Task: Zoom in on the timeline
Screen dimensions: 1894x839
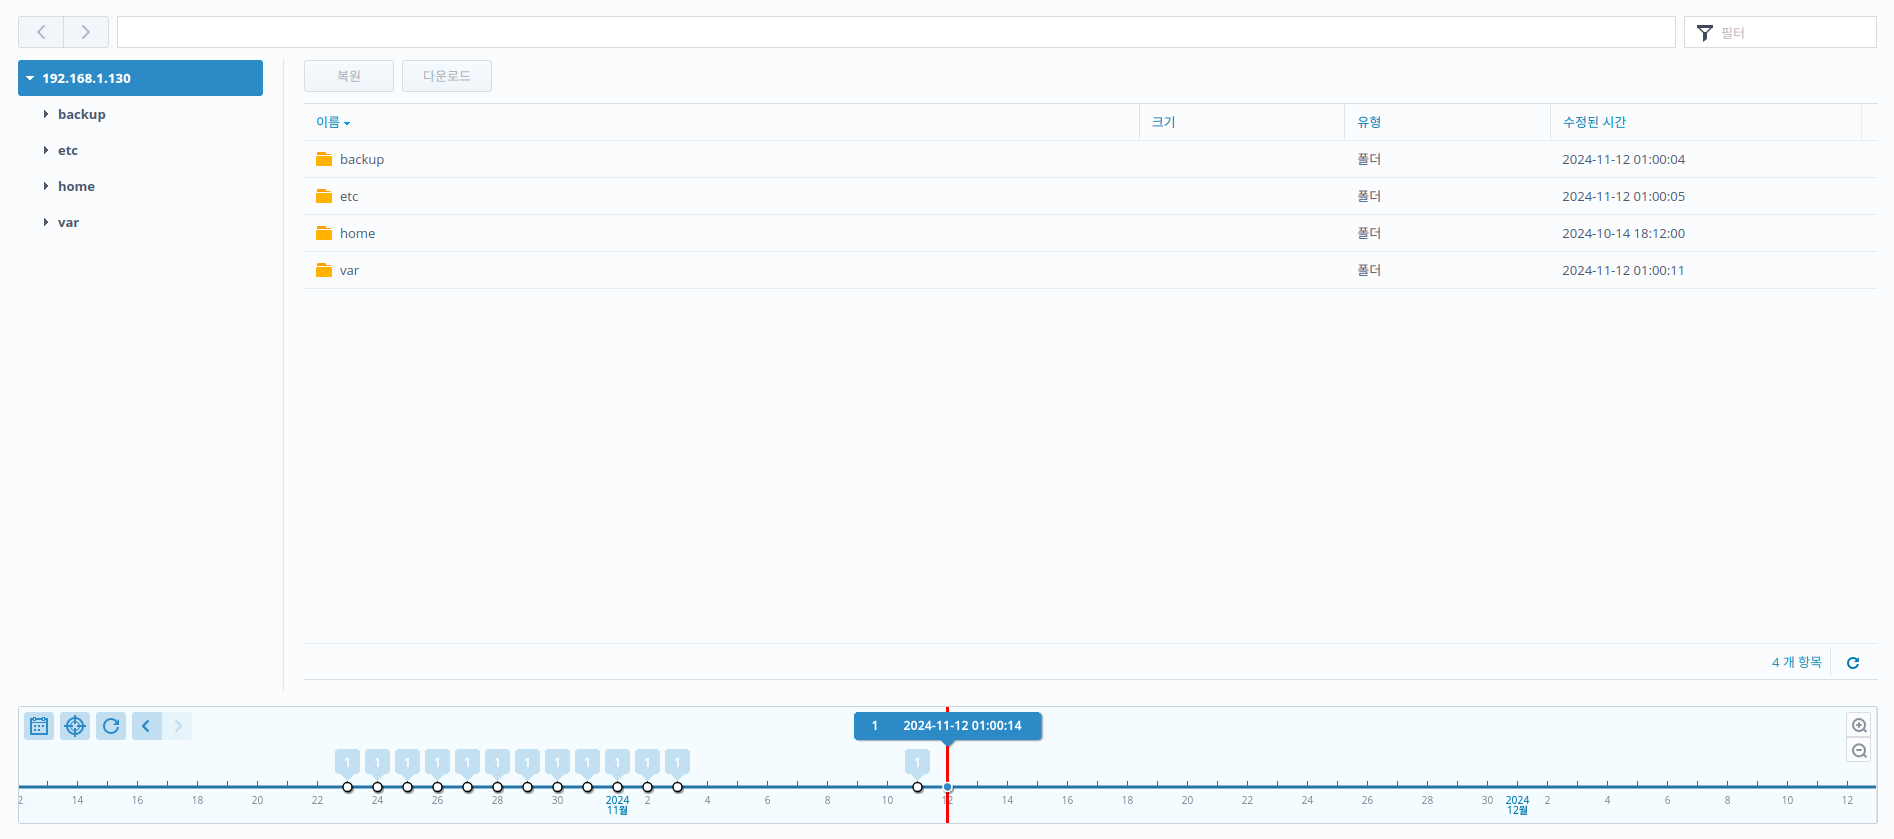Action: click(1859, 726)
